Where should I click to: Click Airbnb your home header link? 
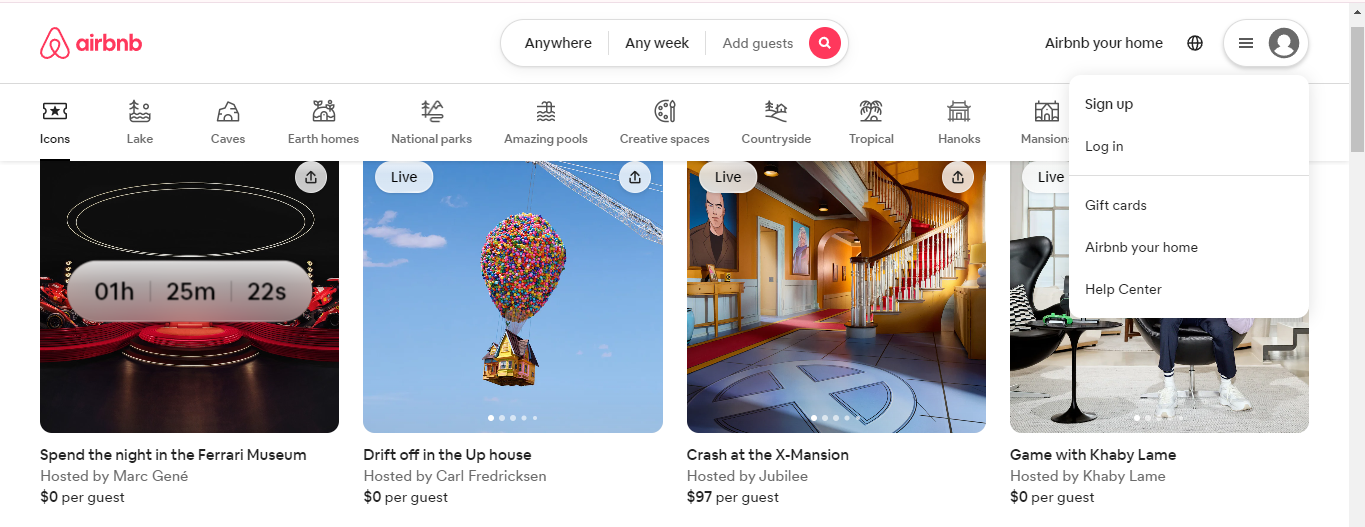1104,43
